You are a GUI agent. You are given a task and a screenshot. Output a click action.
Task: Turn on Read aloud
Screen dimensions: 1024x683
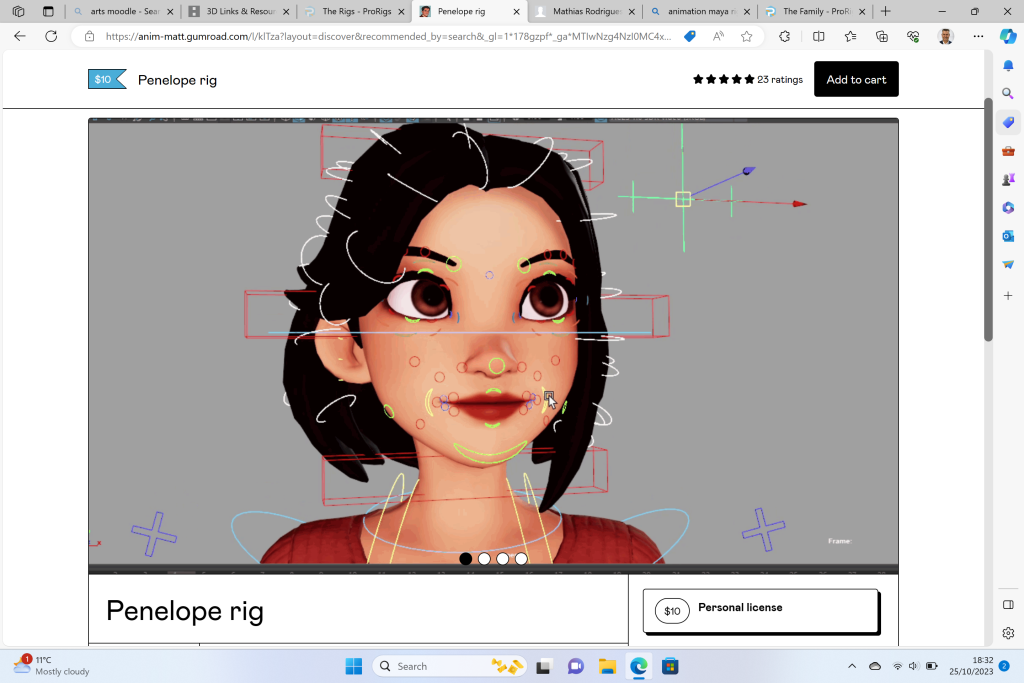point(718,37)
